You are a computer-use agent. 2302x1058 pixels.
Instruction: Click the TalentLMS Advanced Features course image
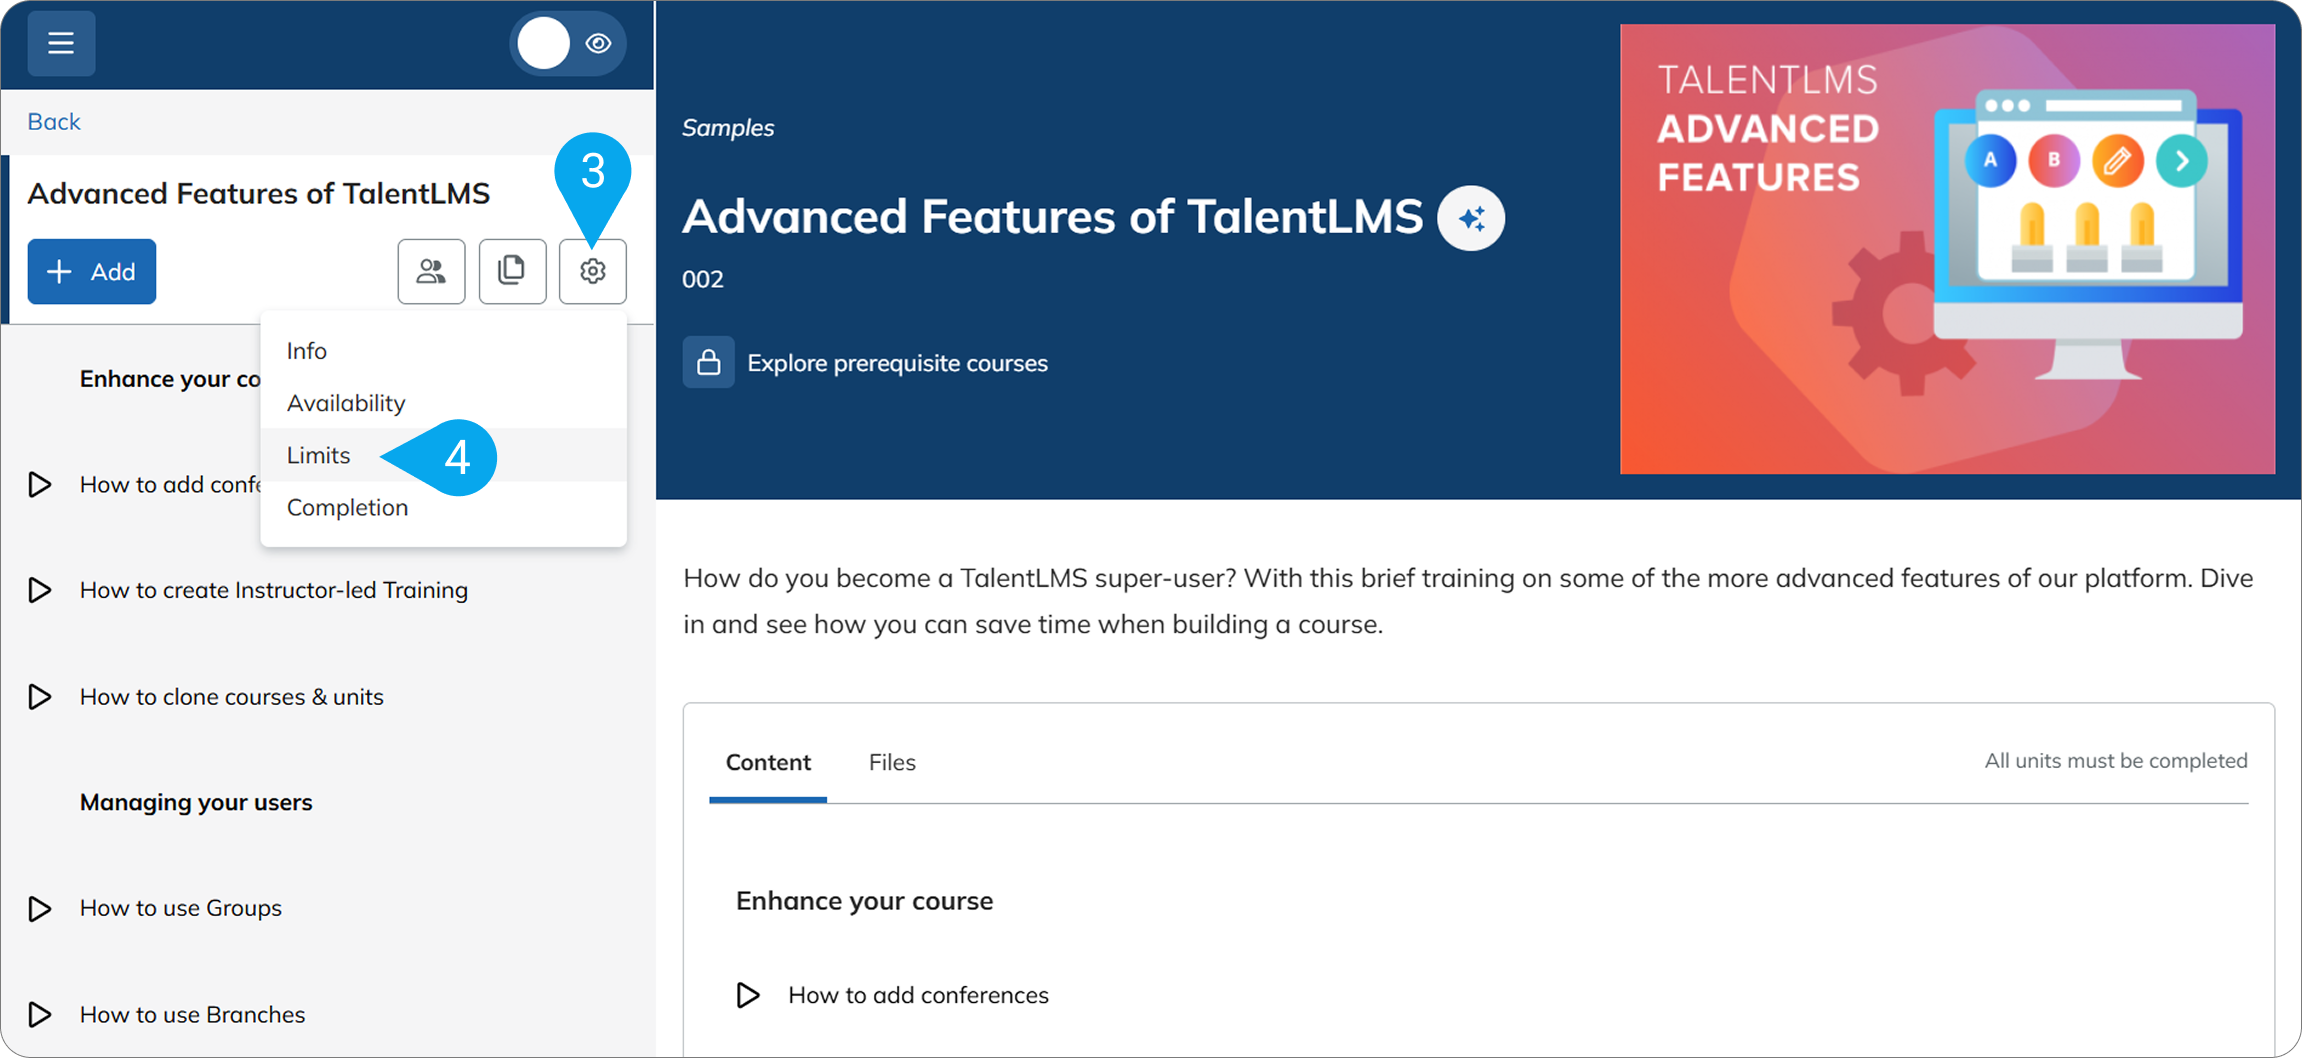point(1947,249)
